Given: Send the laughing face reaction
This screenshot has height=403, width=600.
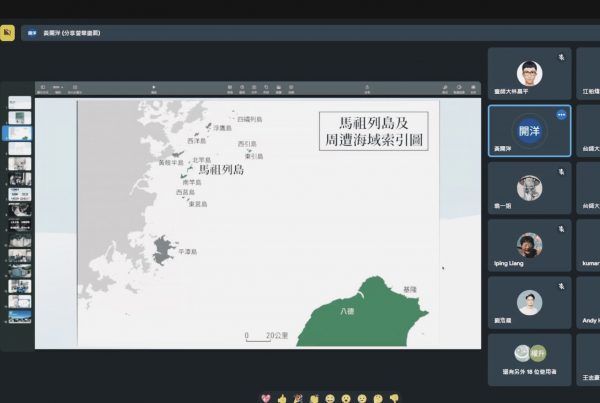Looking at the screenshot, I should coord(329,397).
